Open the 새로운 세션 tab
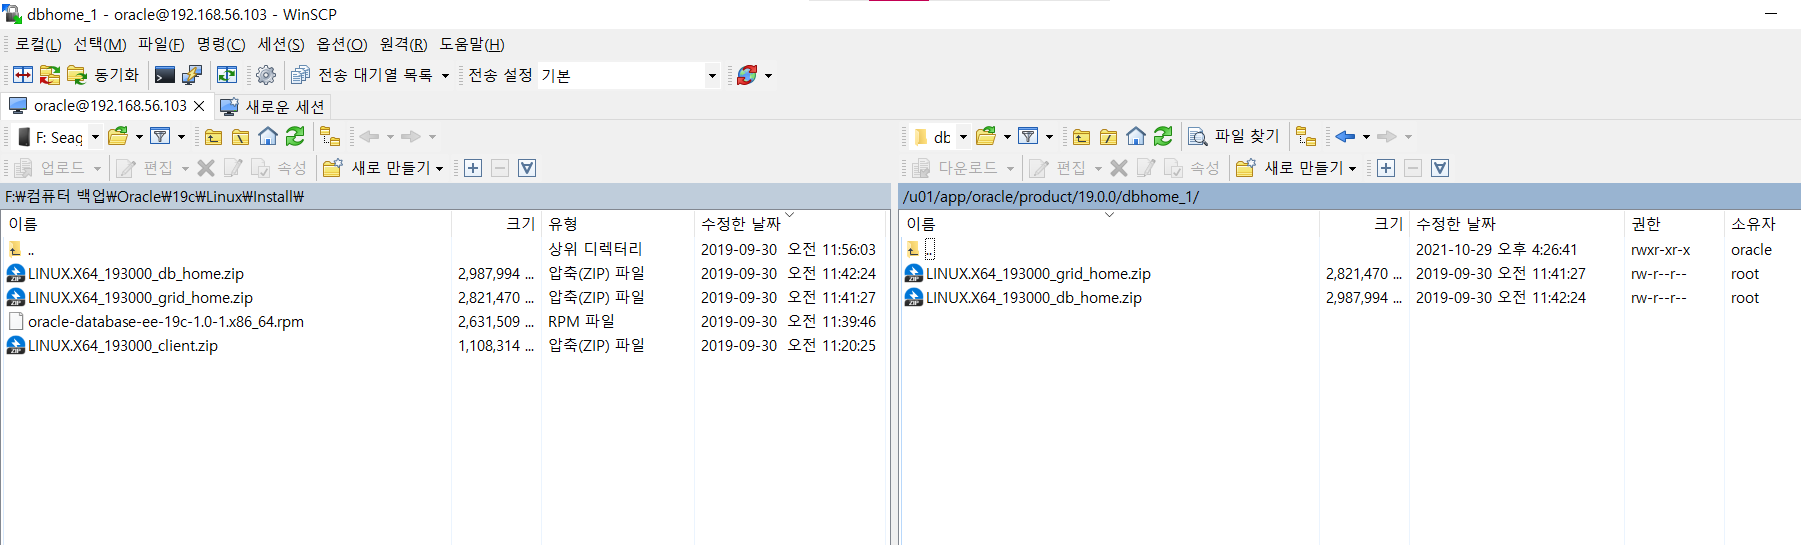1801x545 pixels. tap(272, 106)
